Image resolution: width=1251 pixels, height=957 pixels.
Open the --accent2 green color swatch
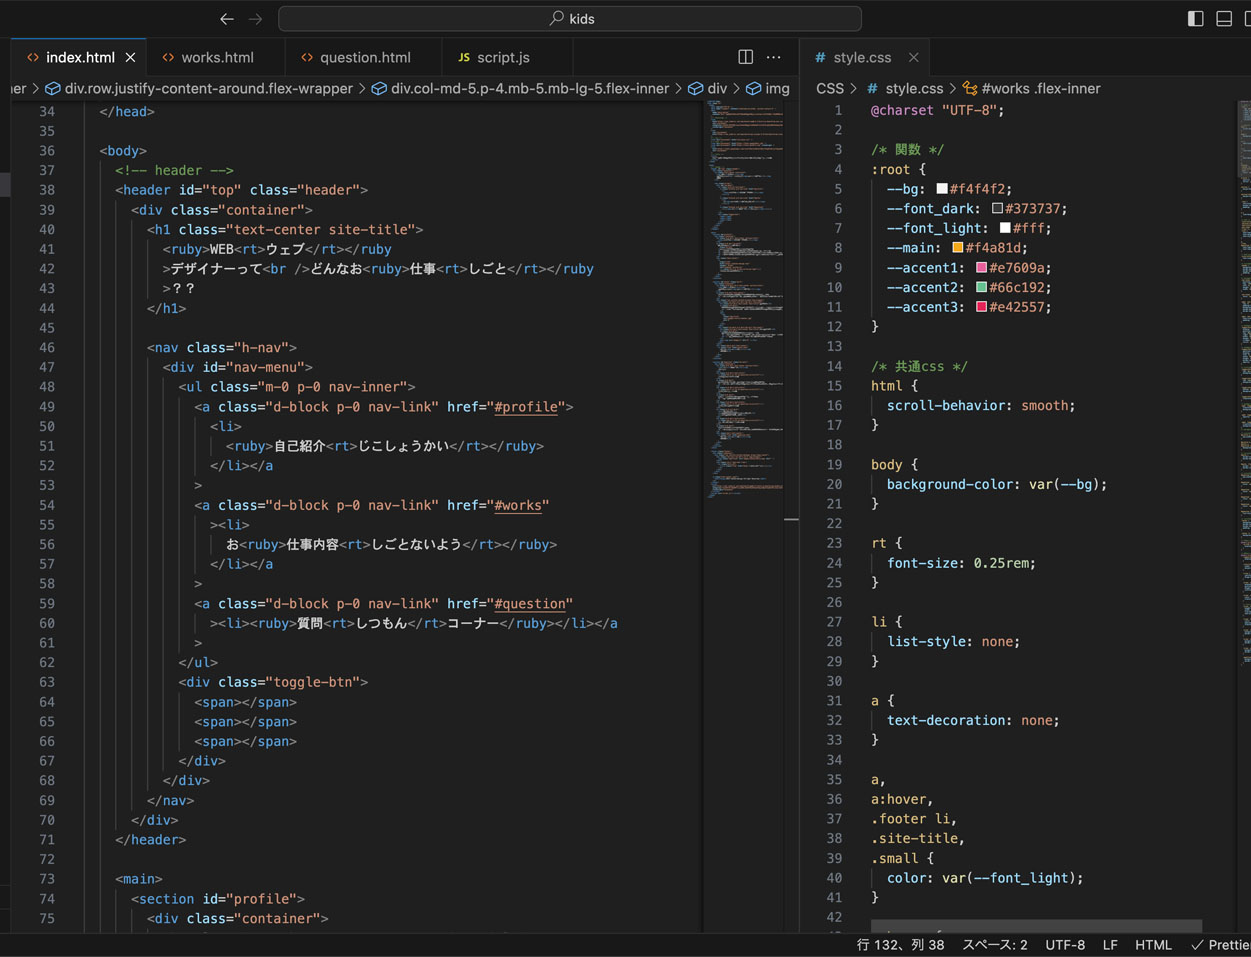pyautogui.click(x=981, y=287)
